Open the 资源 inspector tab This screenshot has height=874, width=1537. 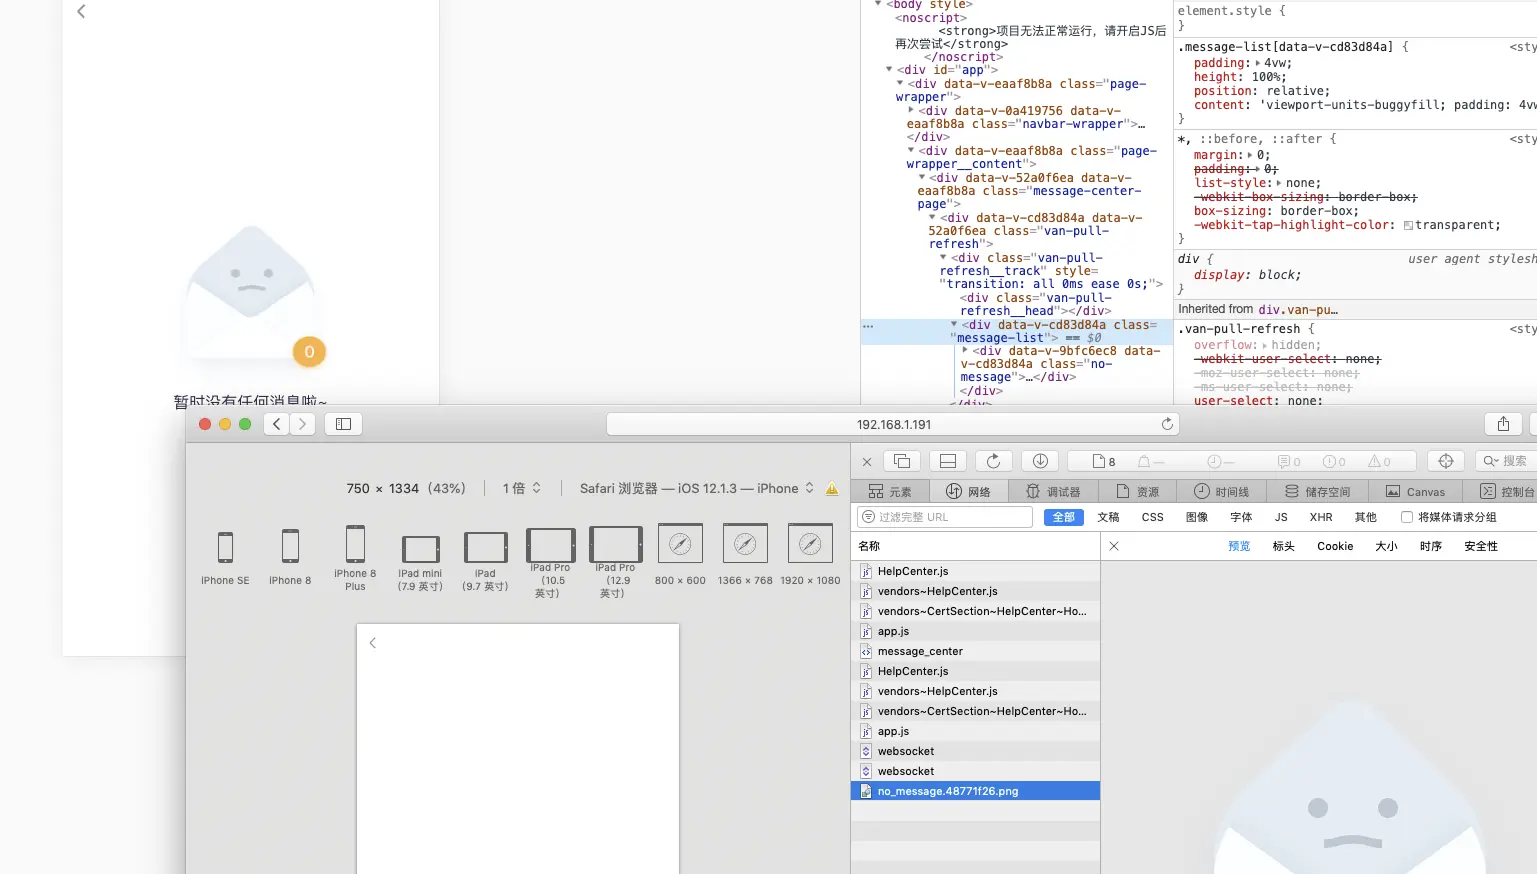pyautogui.click(x=1138, y=491)
